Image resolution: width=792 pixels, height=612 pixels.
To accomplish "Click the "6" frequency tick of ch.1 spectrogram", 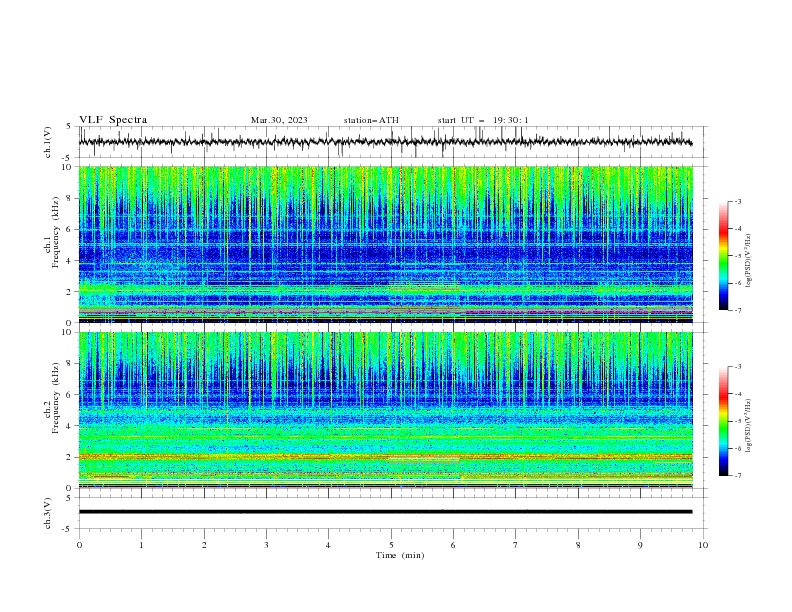I will pyautogui.click(x=70, y=229).
